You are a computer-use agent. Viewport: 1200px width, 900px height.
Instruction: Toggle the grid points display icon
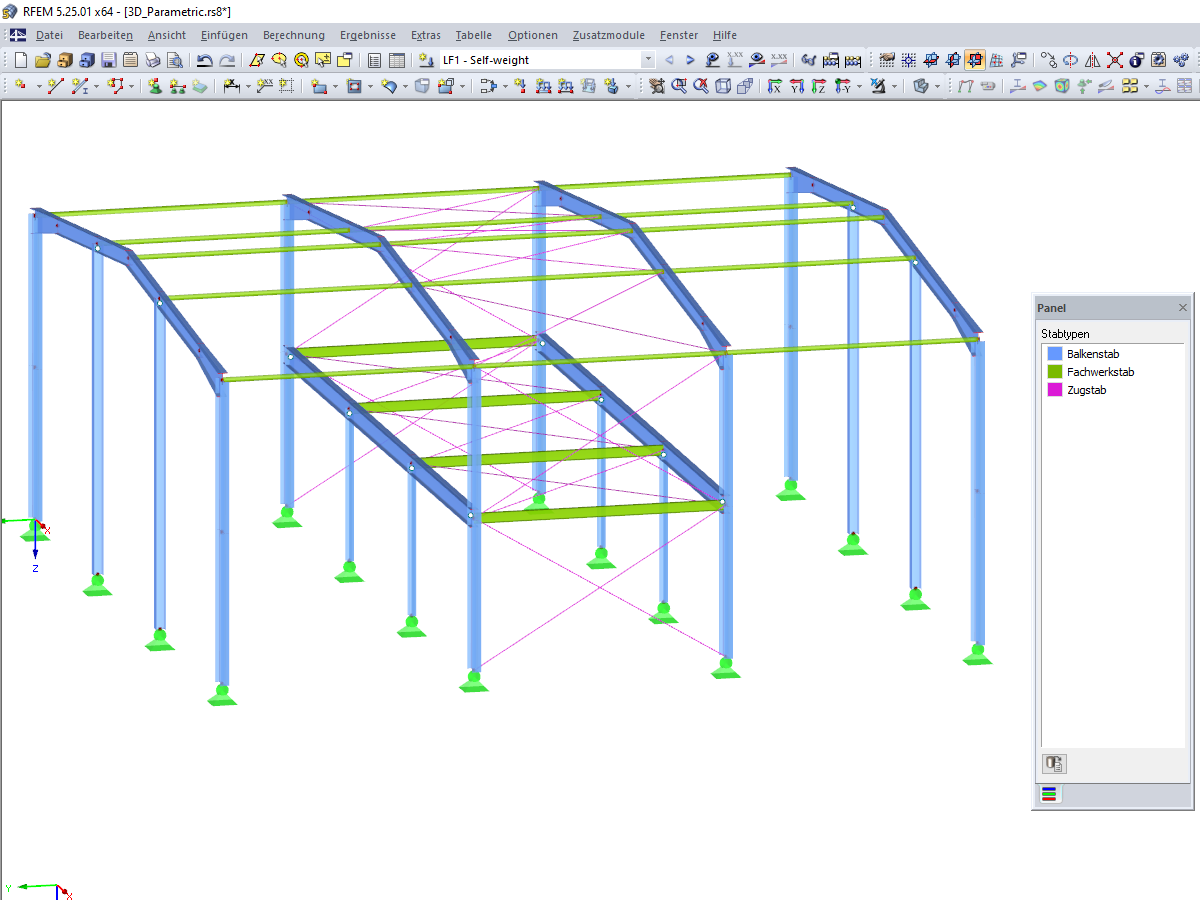coord(886,60)
